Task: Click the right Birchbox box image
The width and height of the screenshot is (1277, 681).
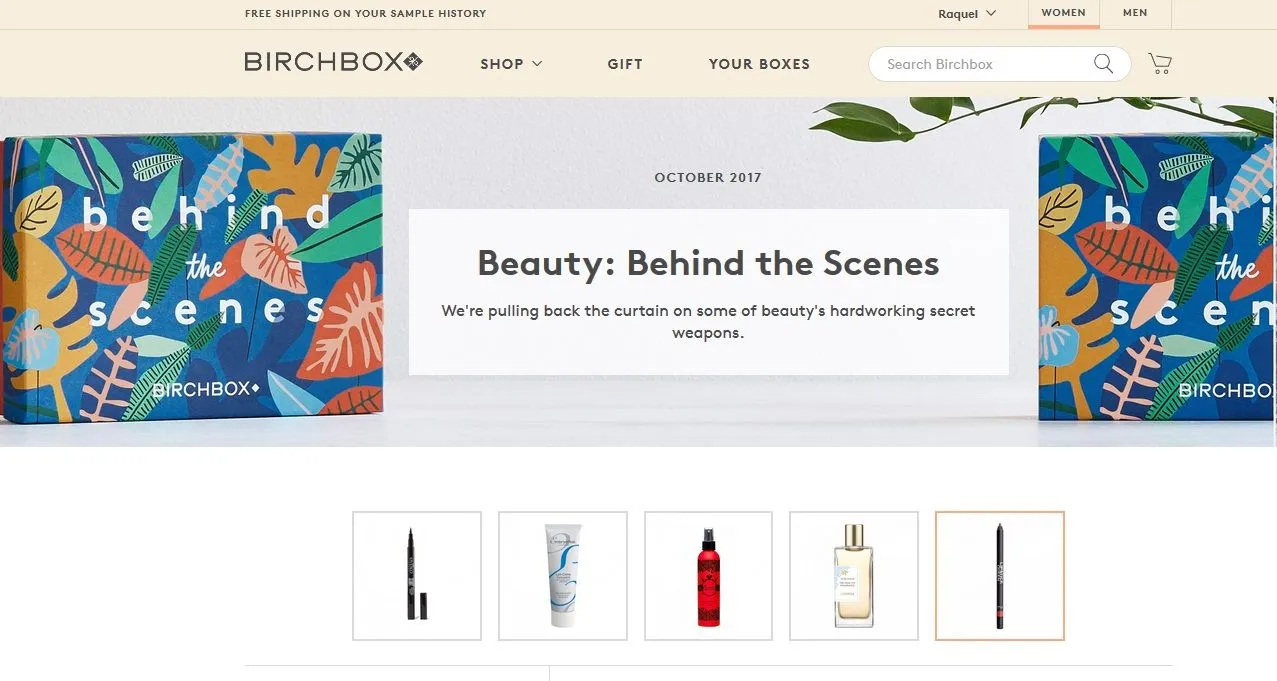Action: pyautogui.click(x=1157, y=278)
